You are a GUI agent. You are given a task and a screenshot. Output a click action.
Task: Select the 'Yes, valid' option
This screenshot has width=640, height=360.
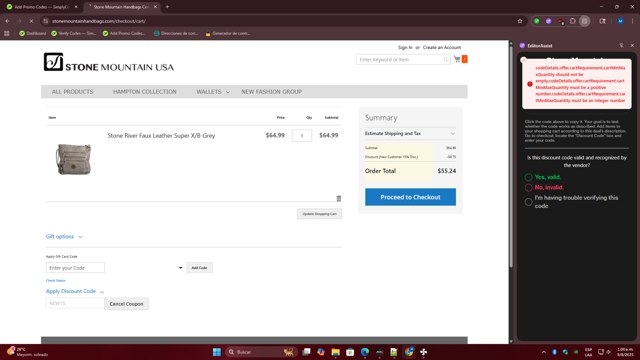click(x=529, y=177)
